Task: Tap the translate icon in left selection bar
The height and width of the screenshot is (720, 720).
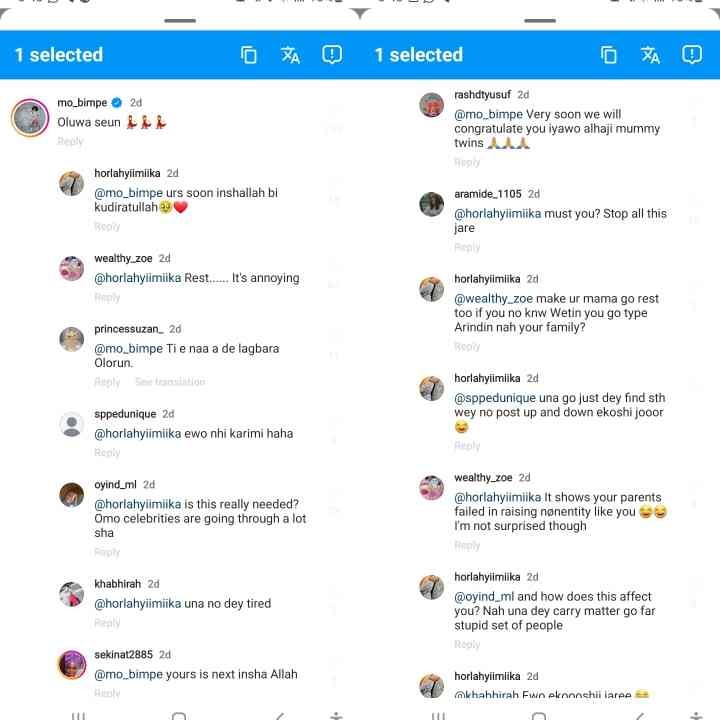Action: 290,55
